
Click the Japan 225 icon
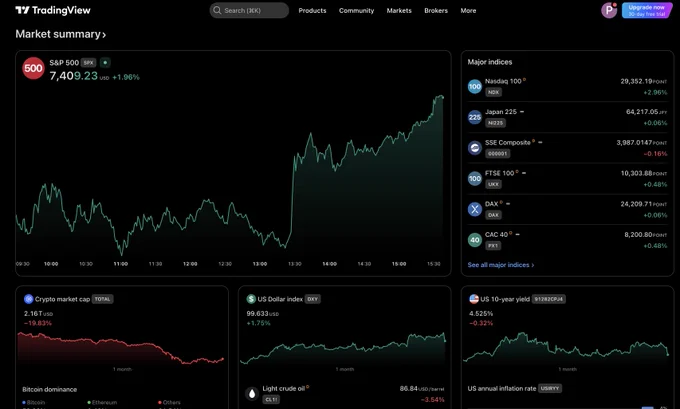pyautogui.click(x=475, y=117)
